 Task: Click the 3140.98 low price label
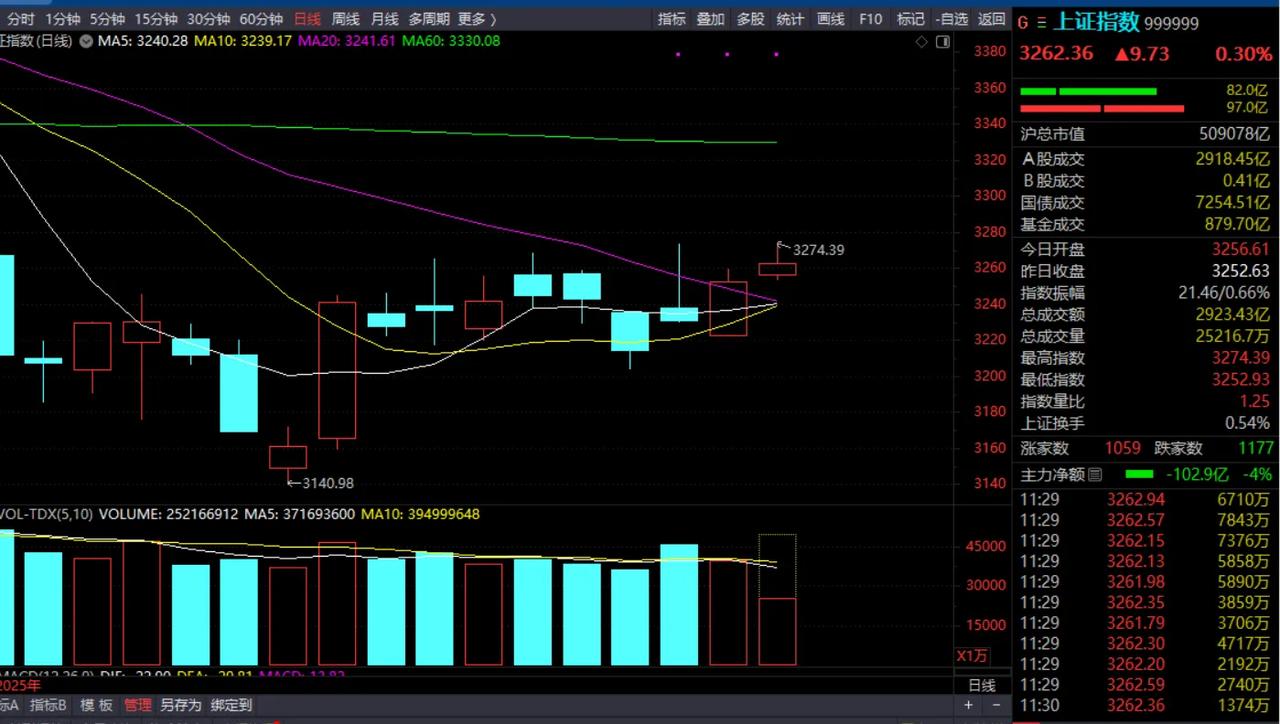[329, 483]
